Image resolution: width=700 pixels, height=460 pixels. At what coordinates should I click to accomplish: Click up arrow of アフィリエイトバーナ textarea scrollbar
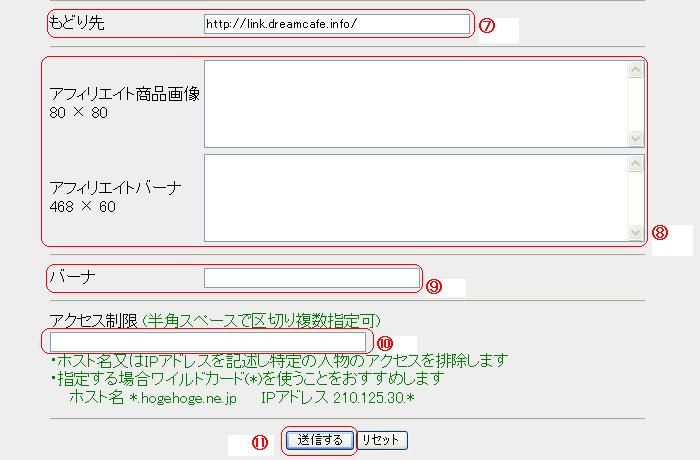tap(635, 163)
